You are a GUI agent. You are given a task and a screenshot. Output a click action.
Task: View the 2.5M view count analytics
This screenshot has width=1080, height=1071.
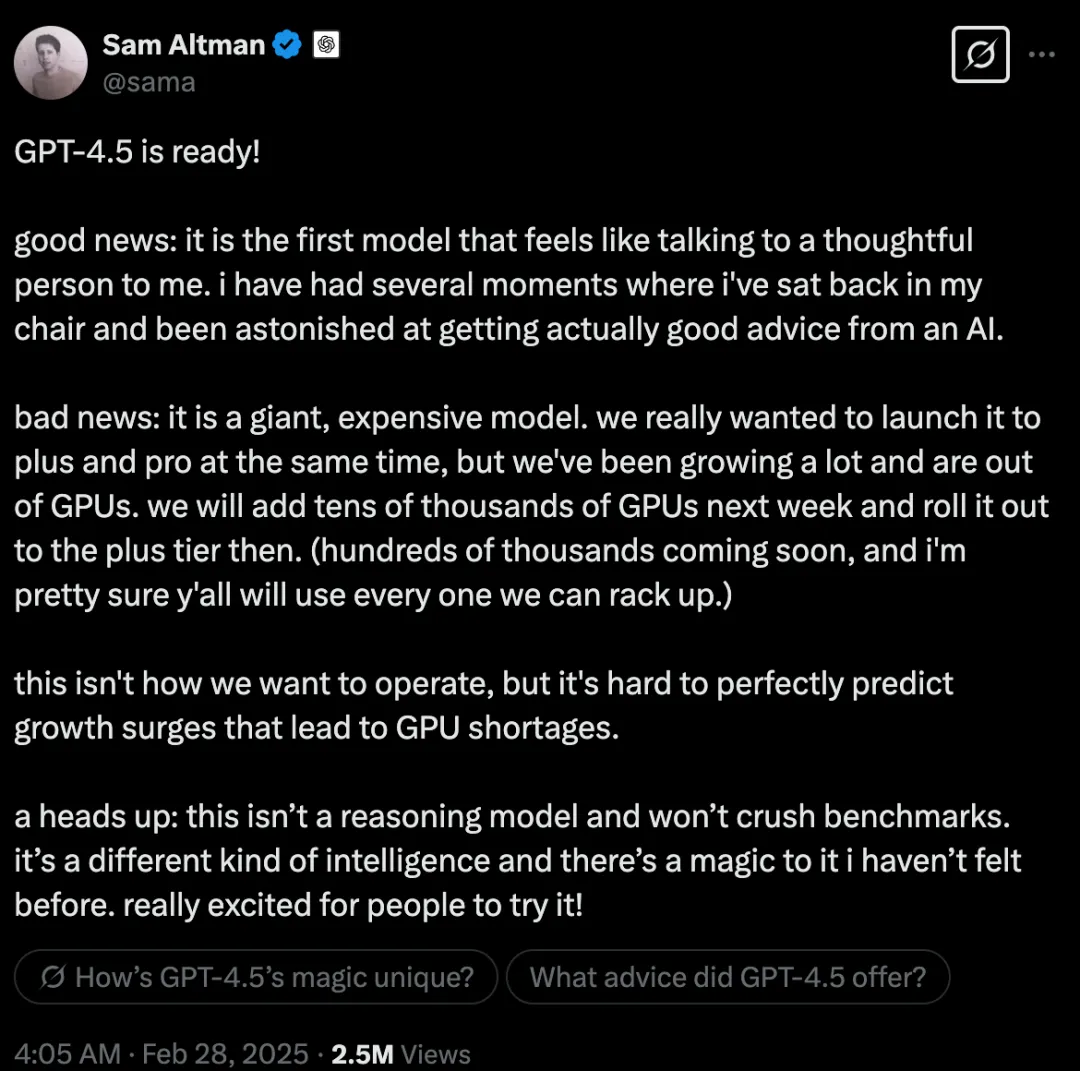click(362, 1054)
